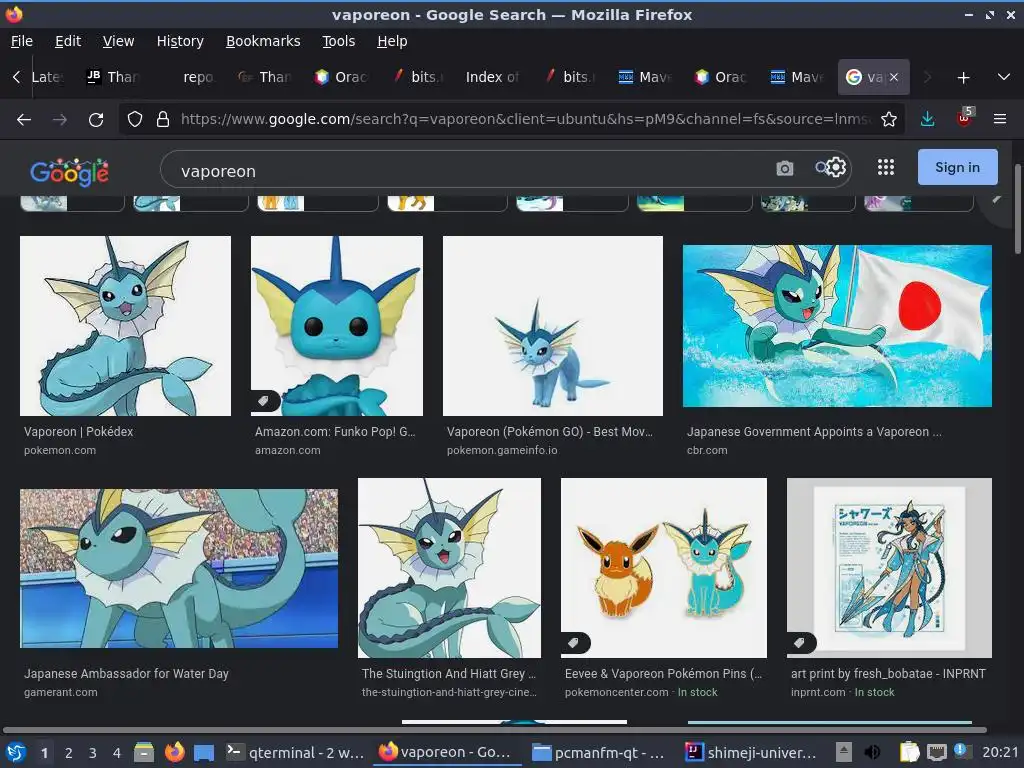
Task: Open the Vaporeon with Japanese flag image
Action: click(837, 326)
